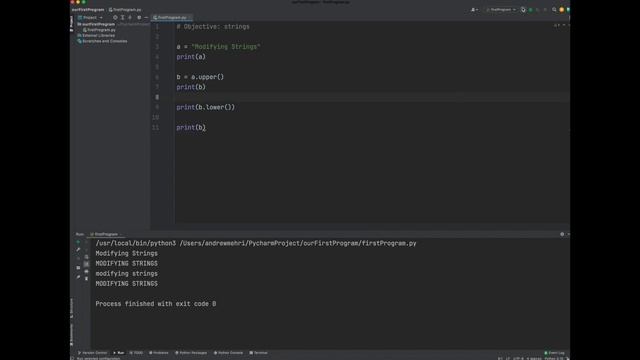Screen dimensions: 640x360
Task: Place the cursor on 'print(b.lower())' line
Action: click(x=206, y=107)
